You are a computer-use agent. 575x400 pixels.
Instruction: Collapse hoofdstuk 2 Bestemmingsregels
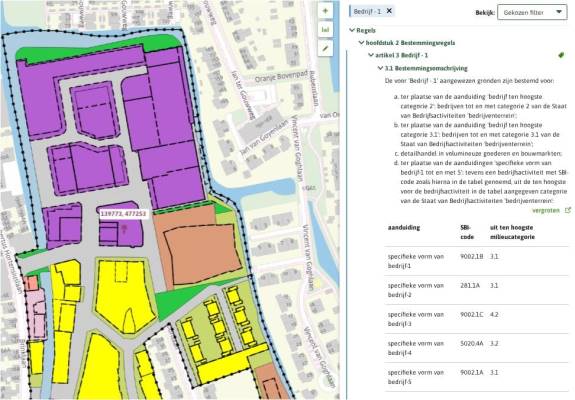tap(361, 43)
